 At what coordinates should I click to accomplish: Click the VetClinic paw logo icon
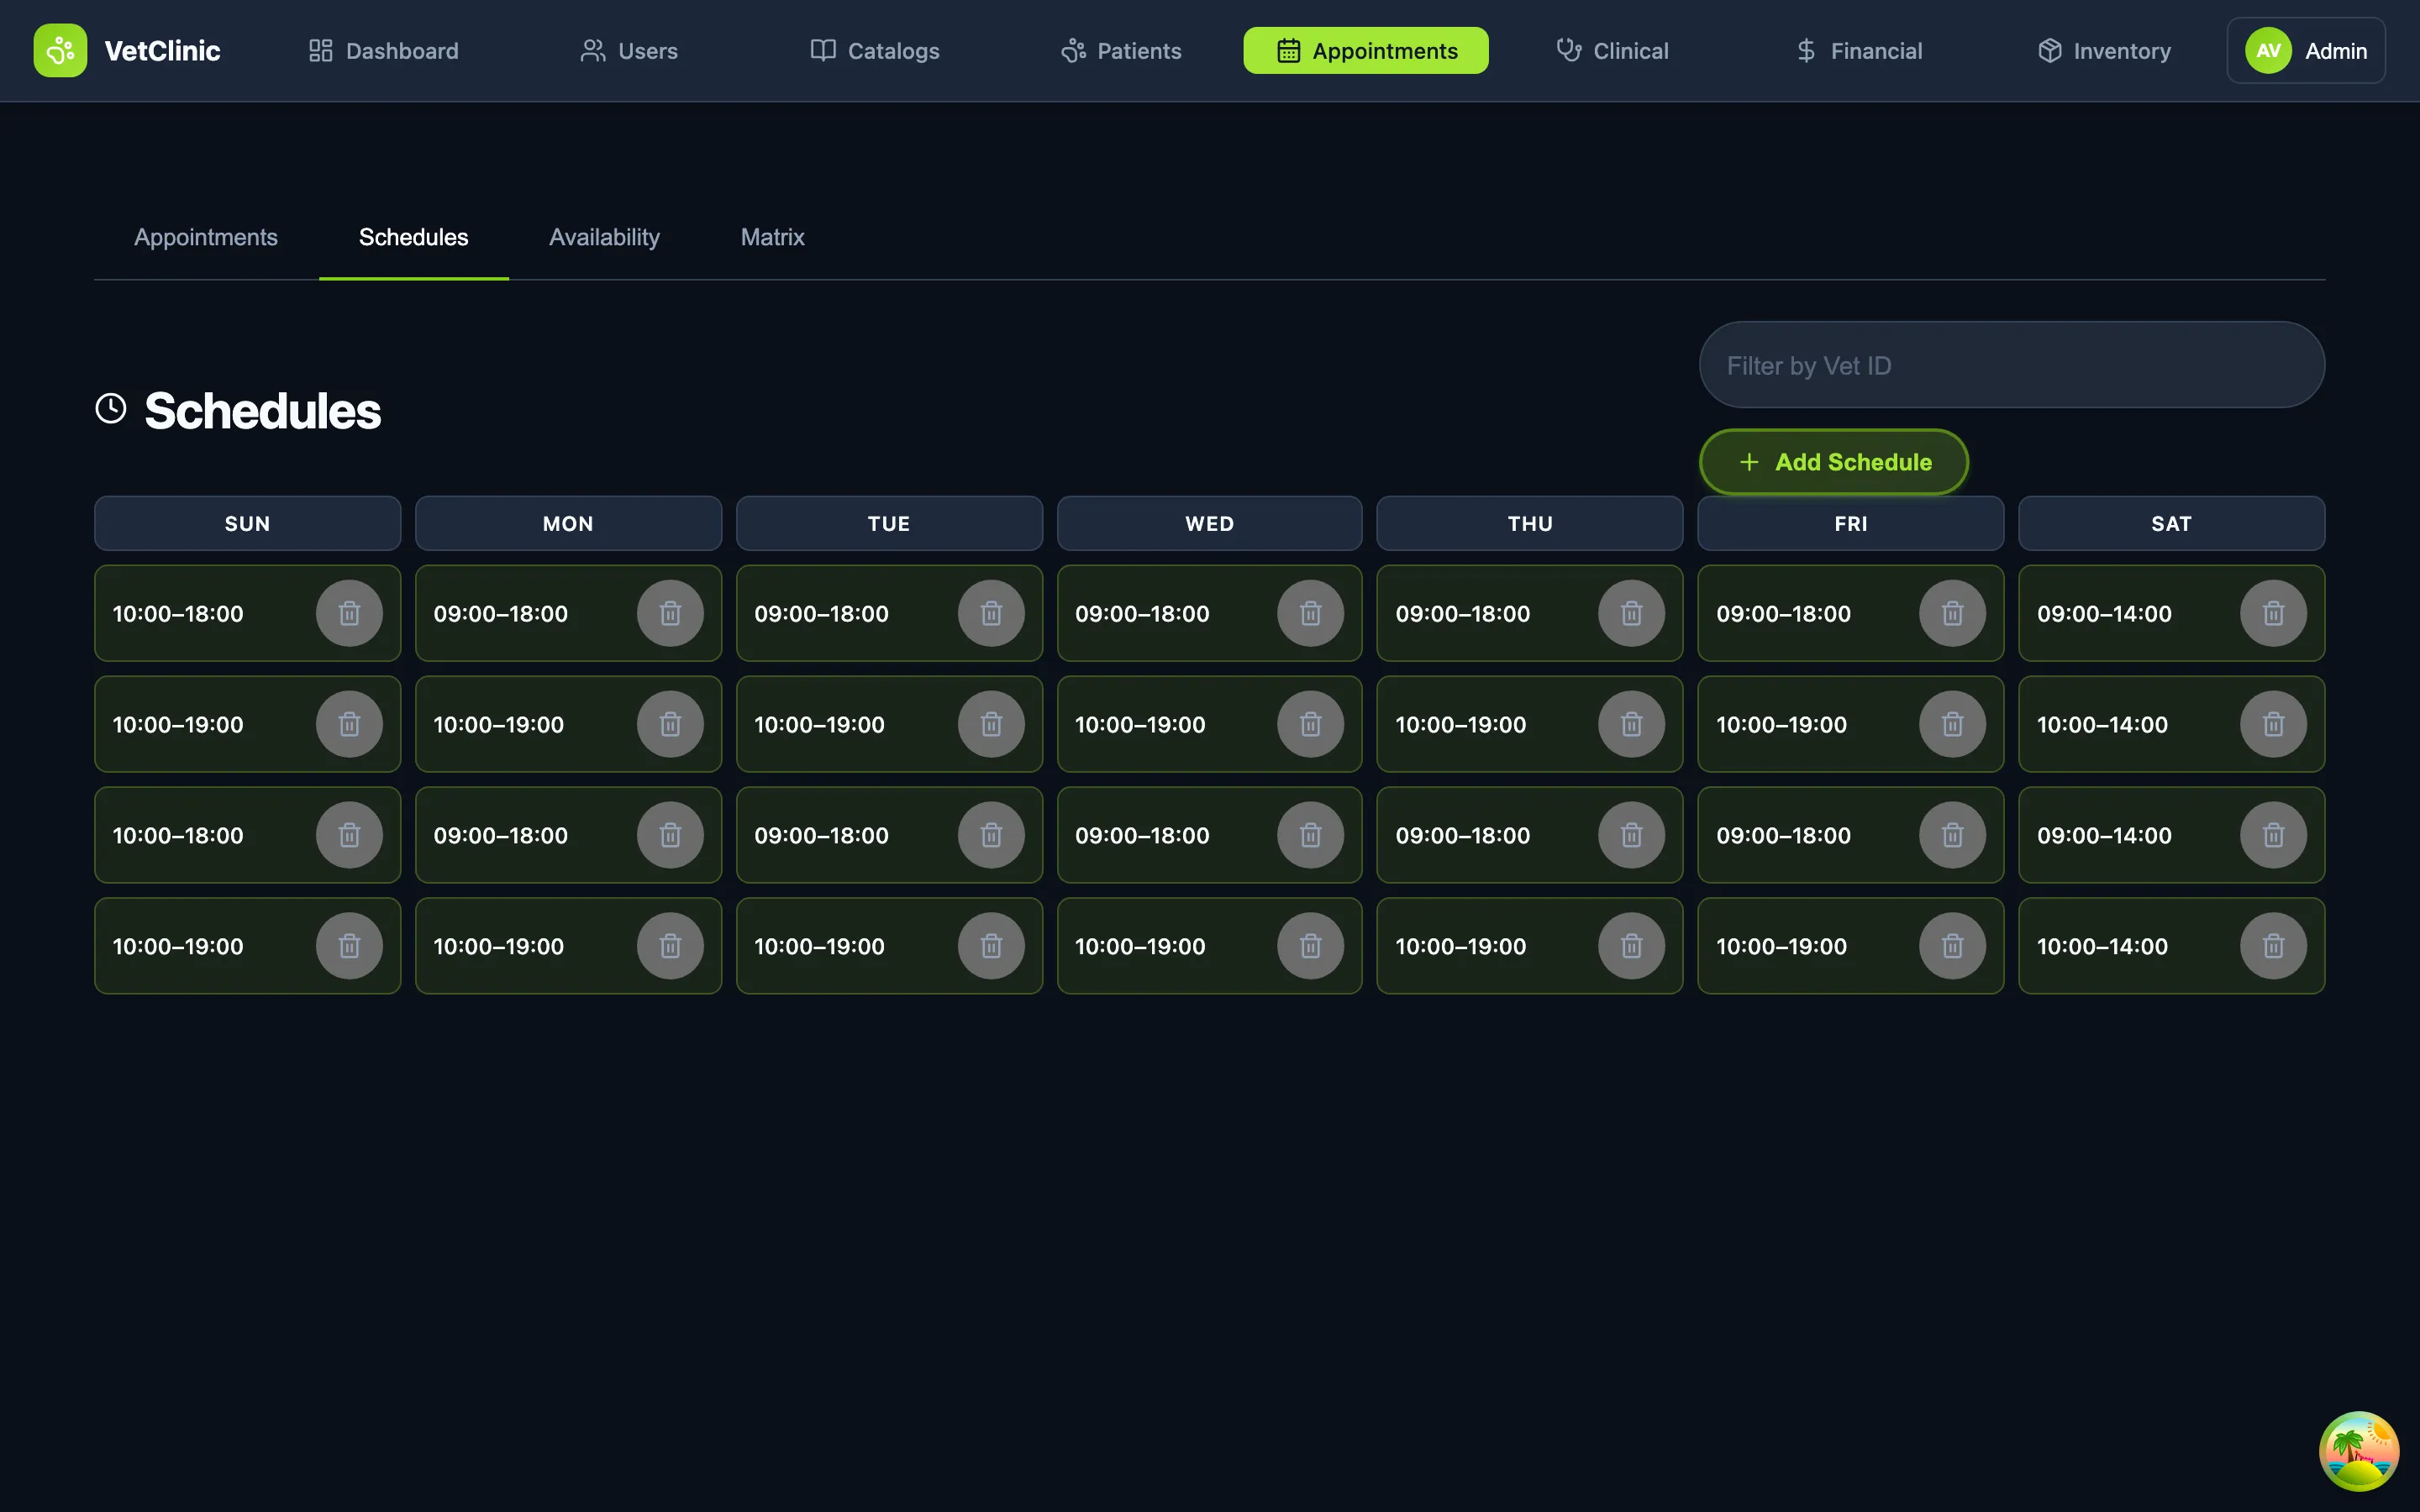(x=60, y=50)
